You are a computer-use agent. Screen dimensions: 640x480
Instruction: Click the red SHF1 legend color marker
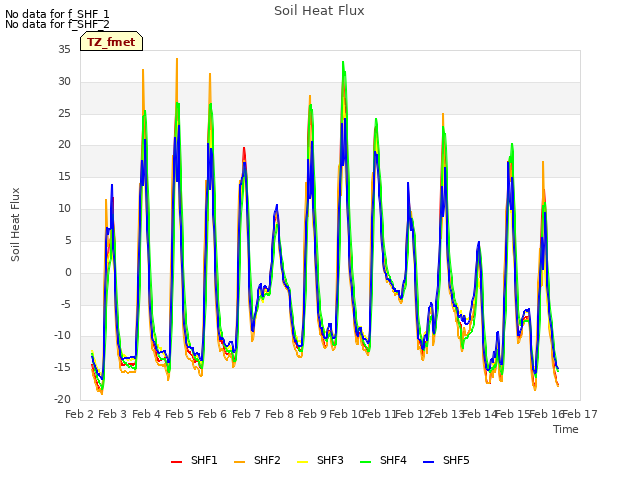pos(176,462)
